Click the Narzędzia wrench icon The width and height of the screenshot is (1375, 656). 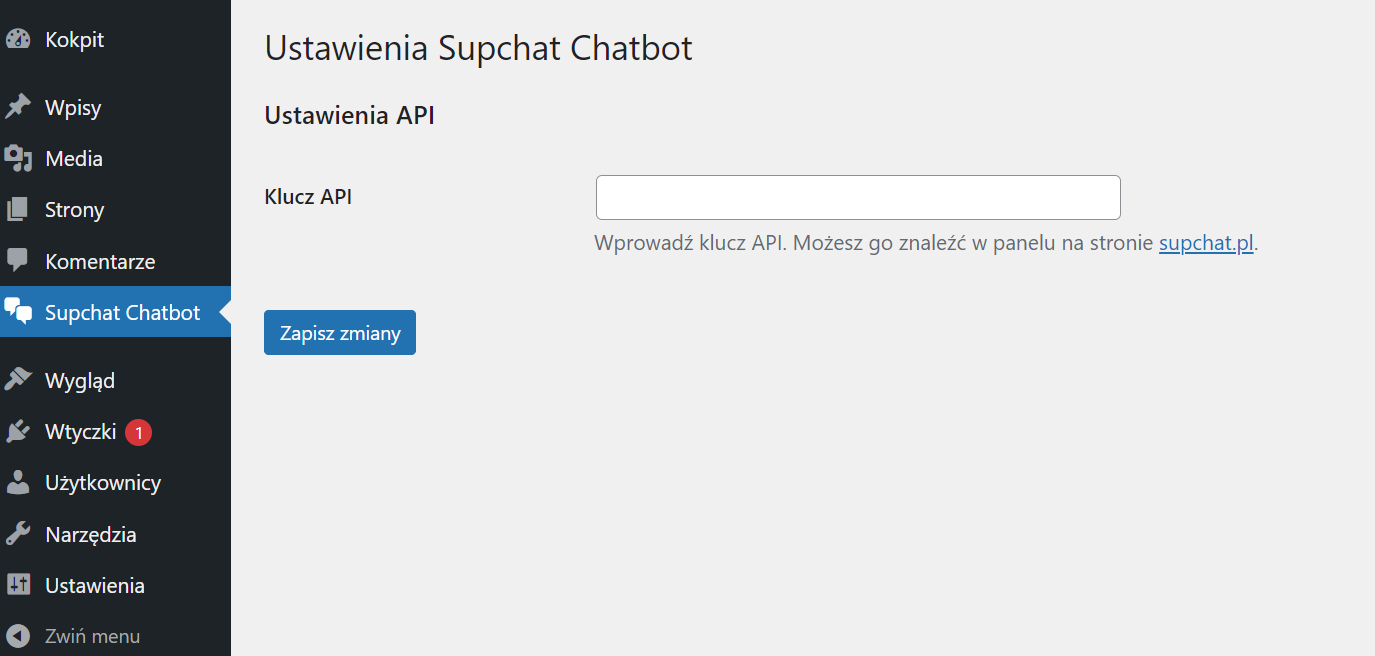pos(18,534)
